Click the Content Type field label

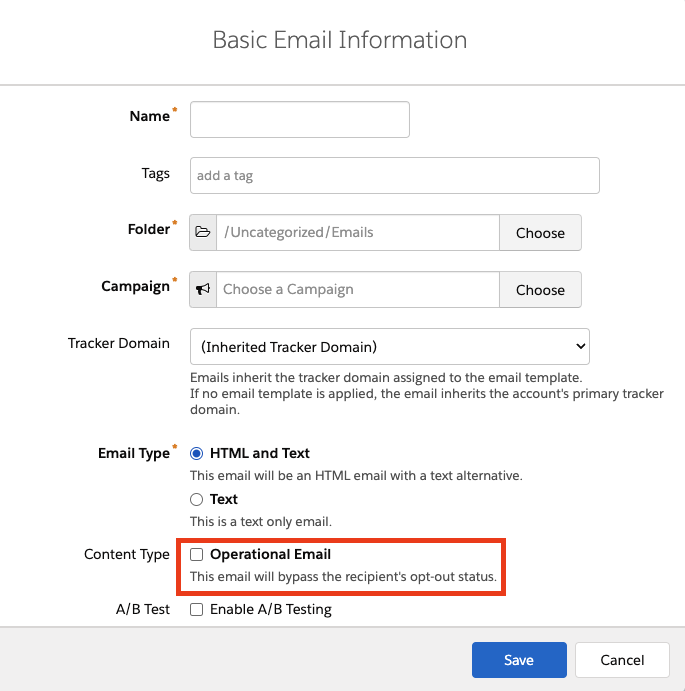(x=127, y=554)
